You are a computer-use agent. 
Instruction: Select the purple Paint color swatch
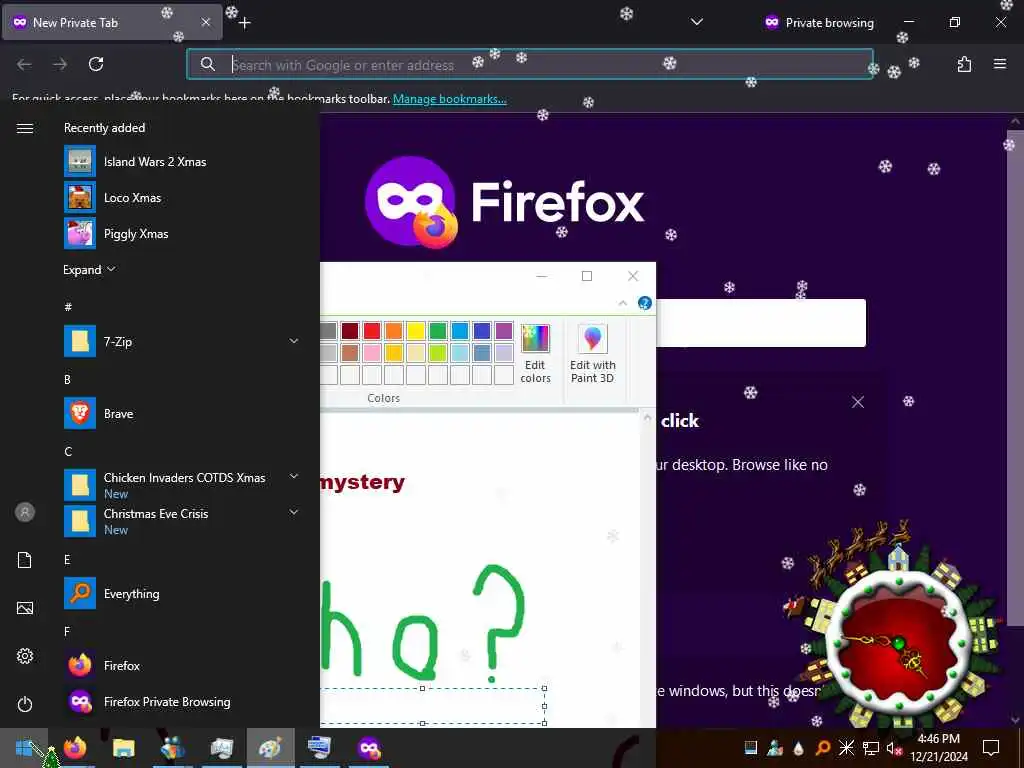(x=504, y=331)
